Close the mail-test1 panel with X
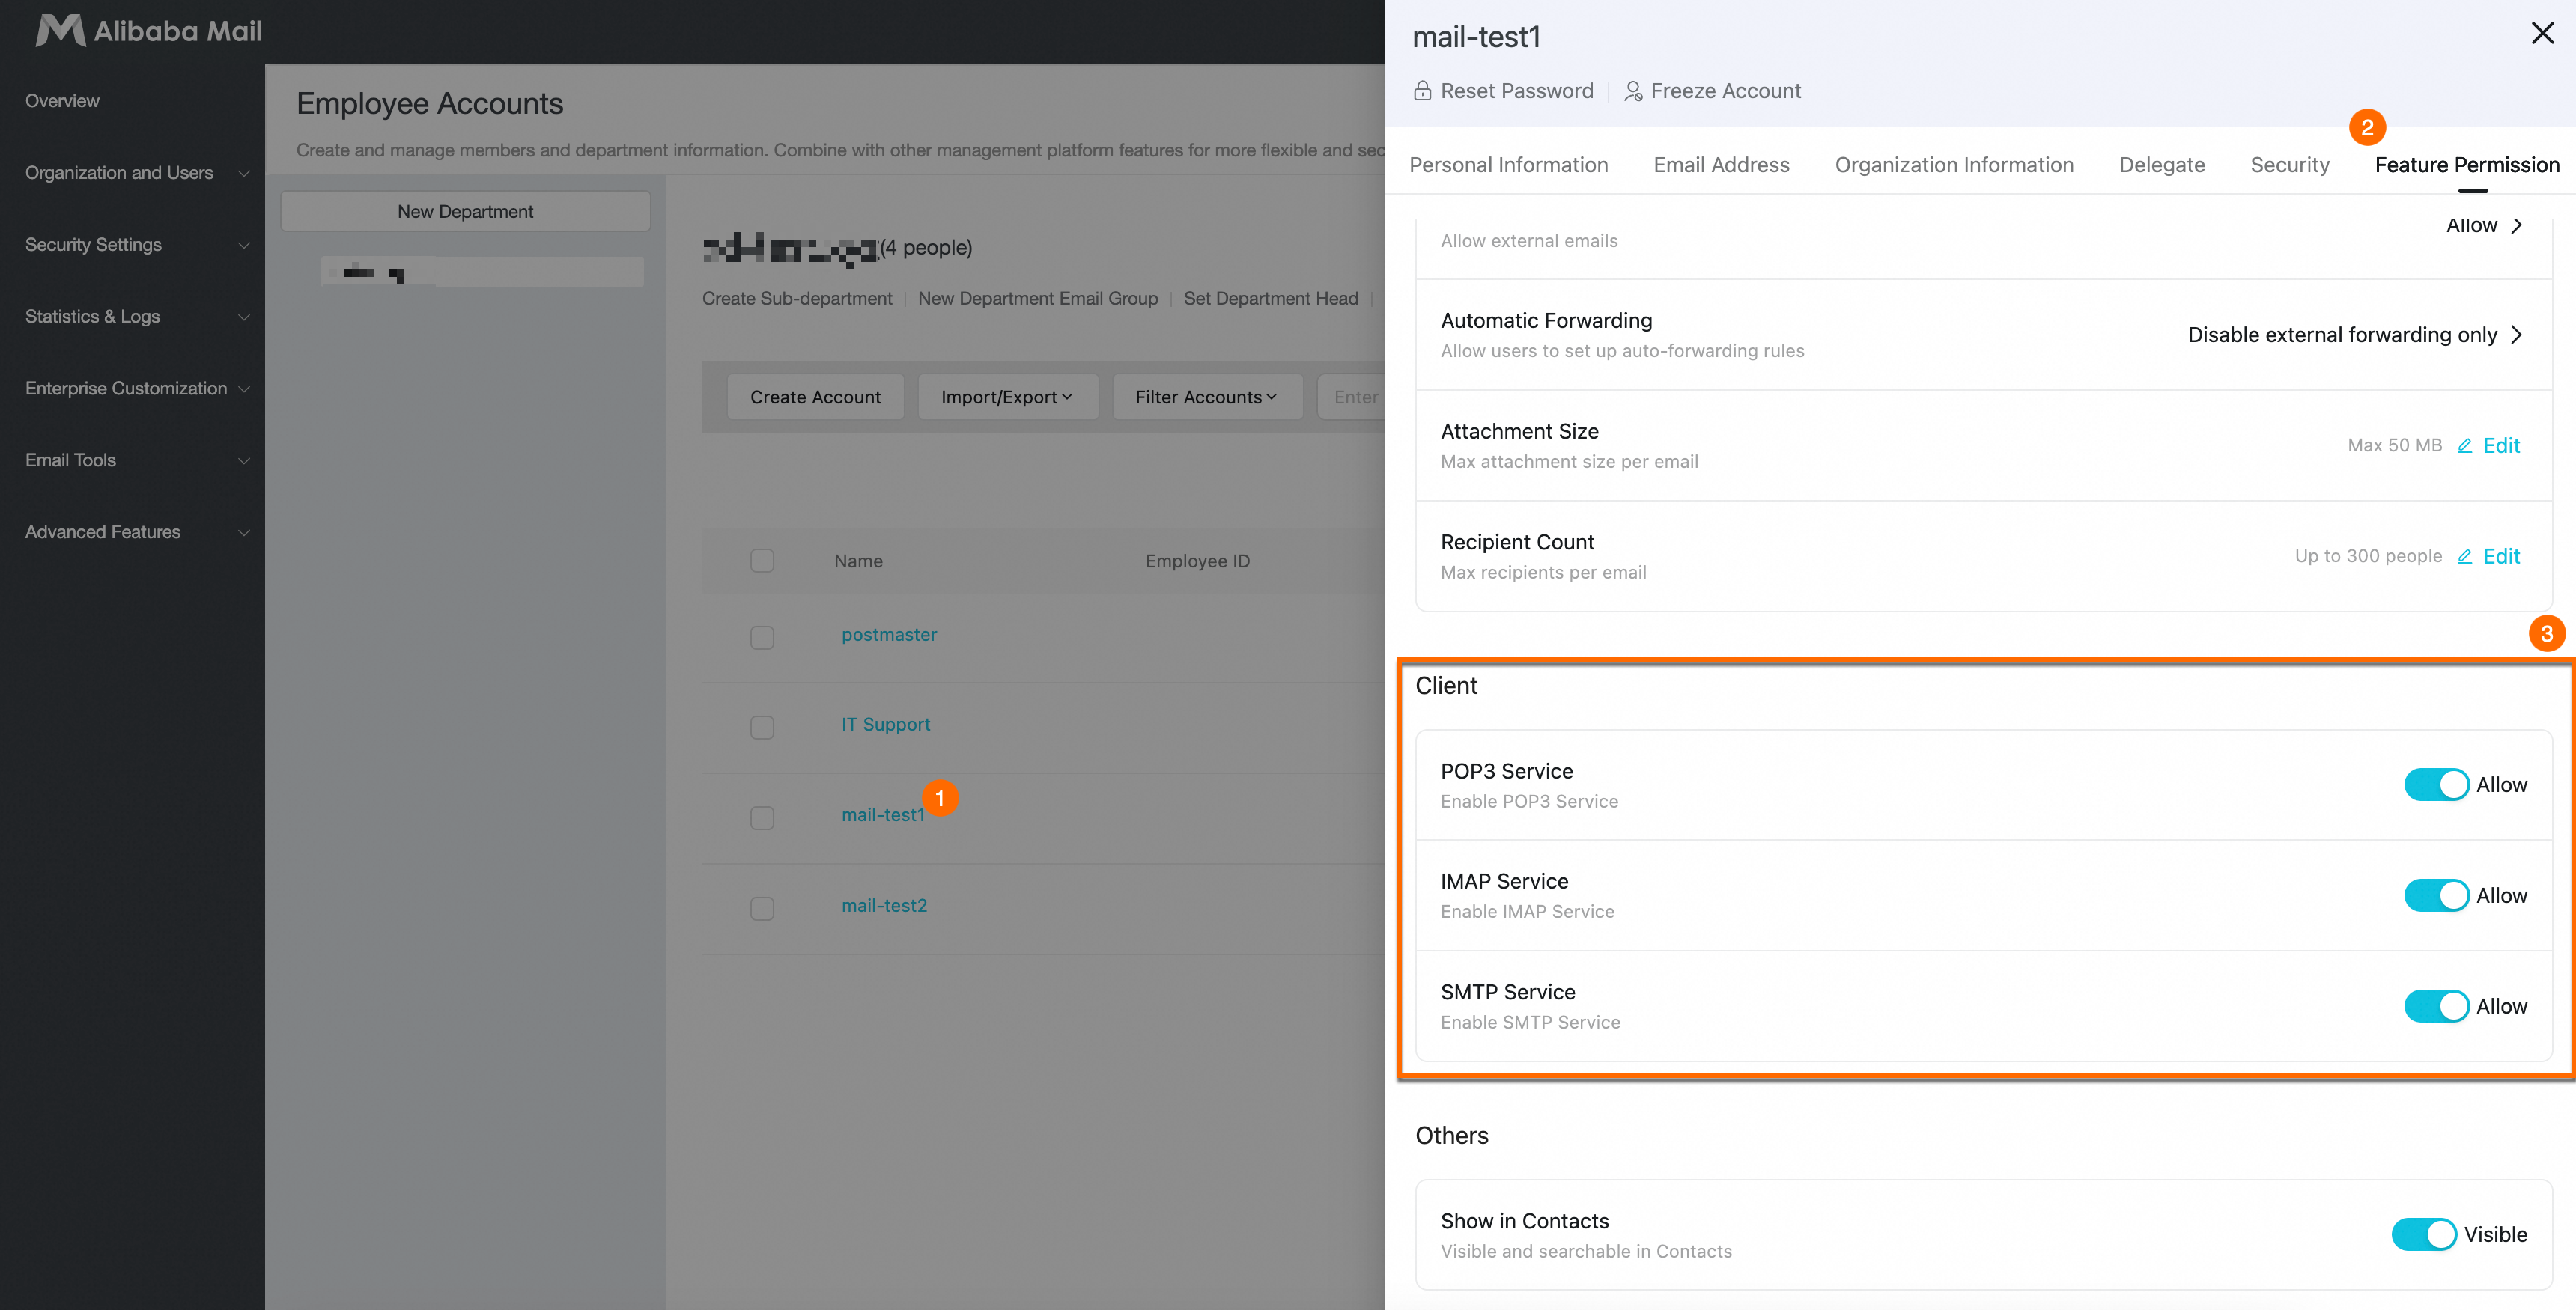Screen dimensions: 2576x1310 [2542, 34]
